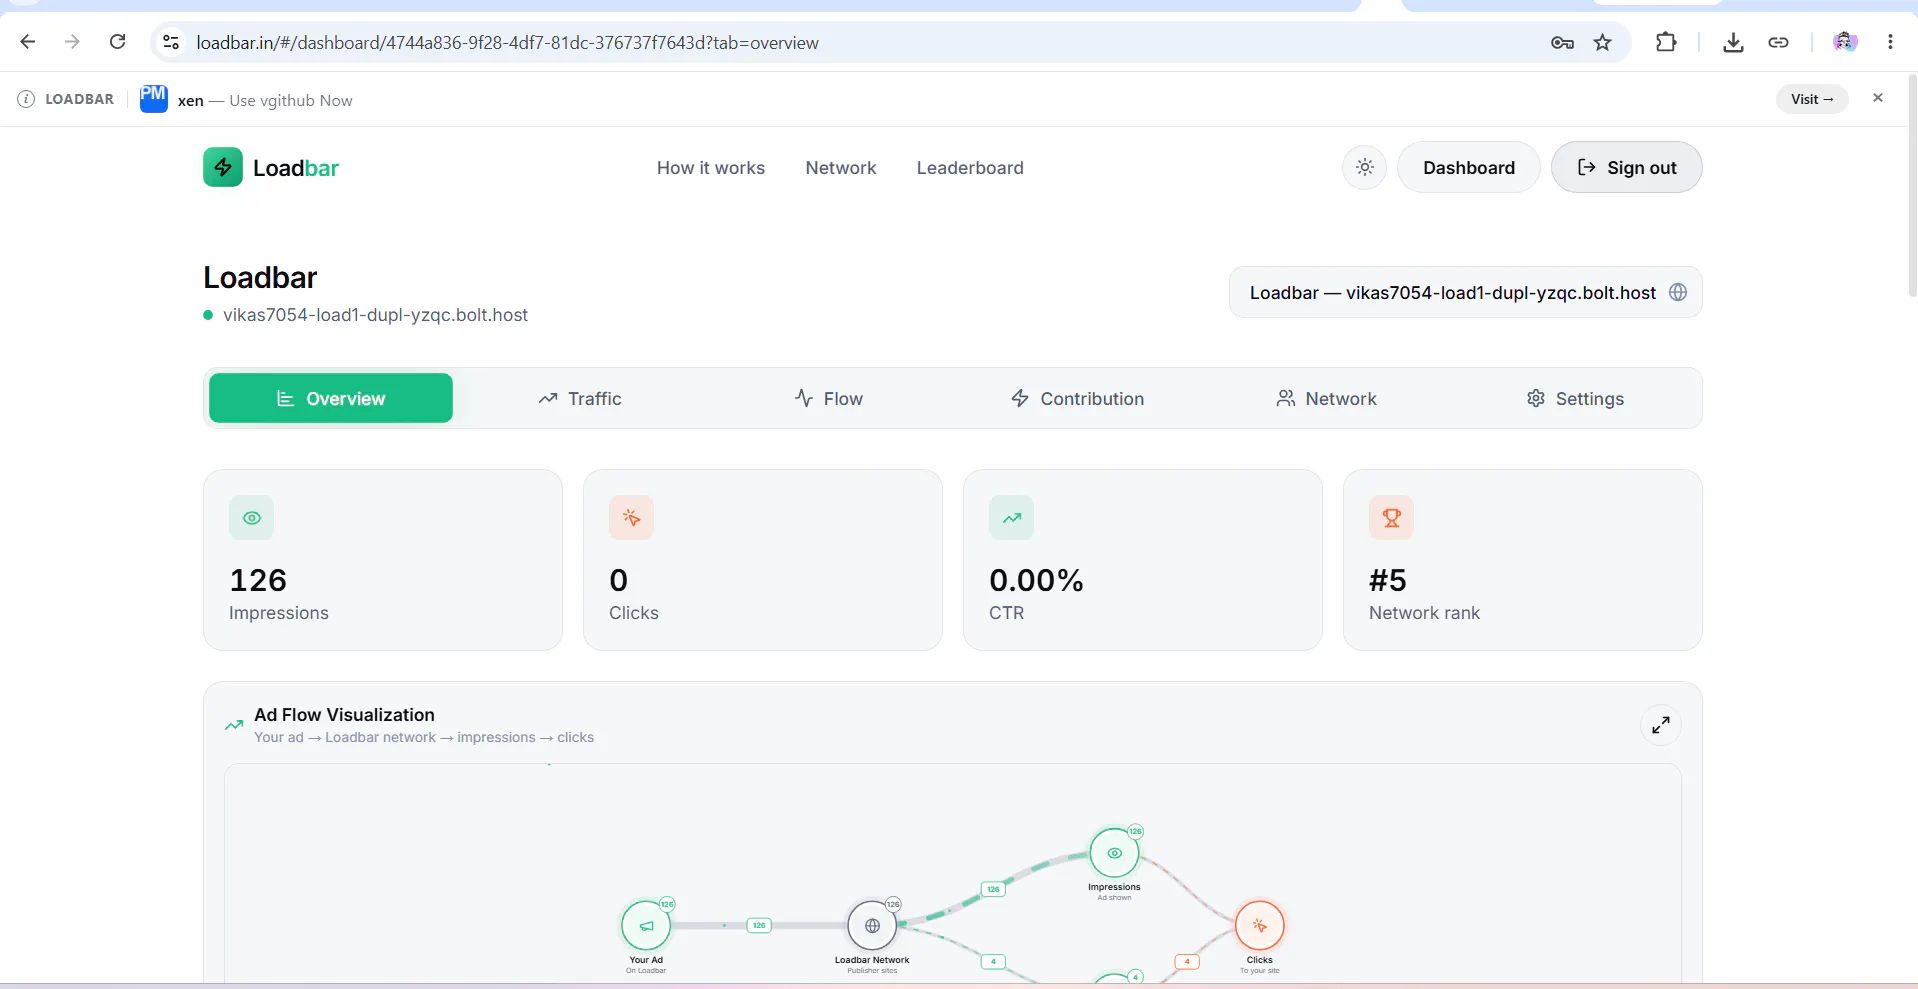
Task: Click the 'xen — Use vgithub Now' ad text
Action: click(265, 100)
